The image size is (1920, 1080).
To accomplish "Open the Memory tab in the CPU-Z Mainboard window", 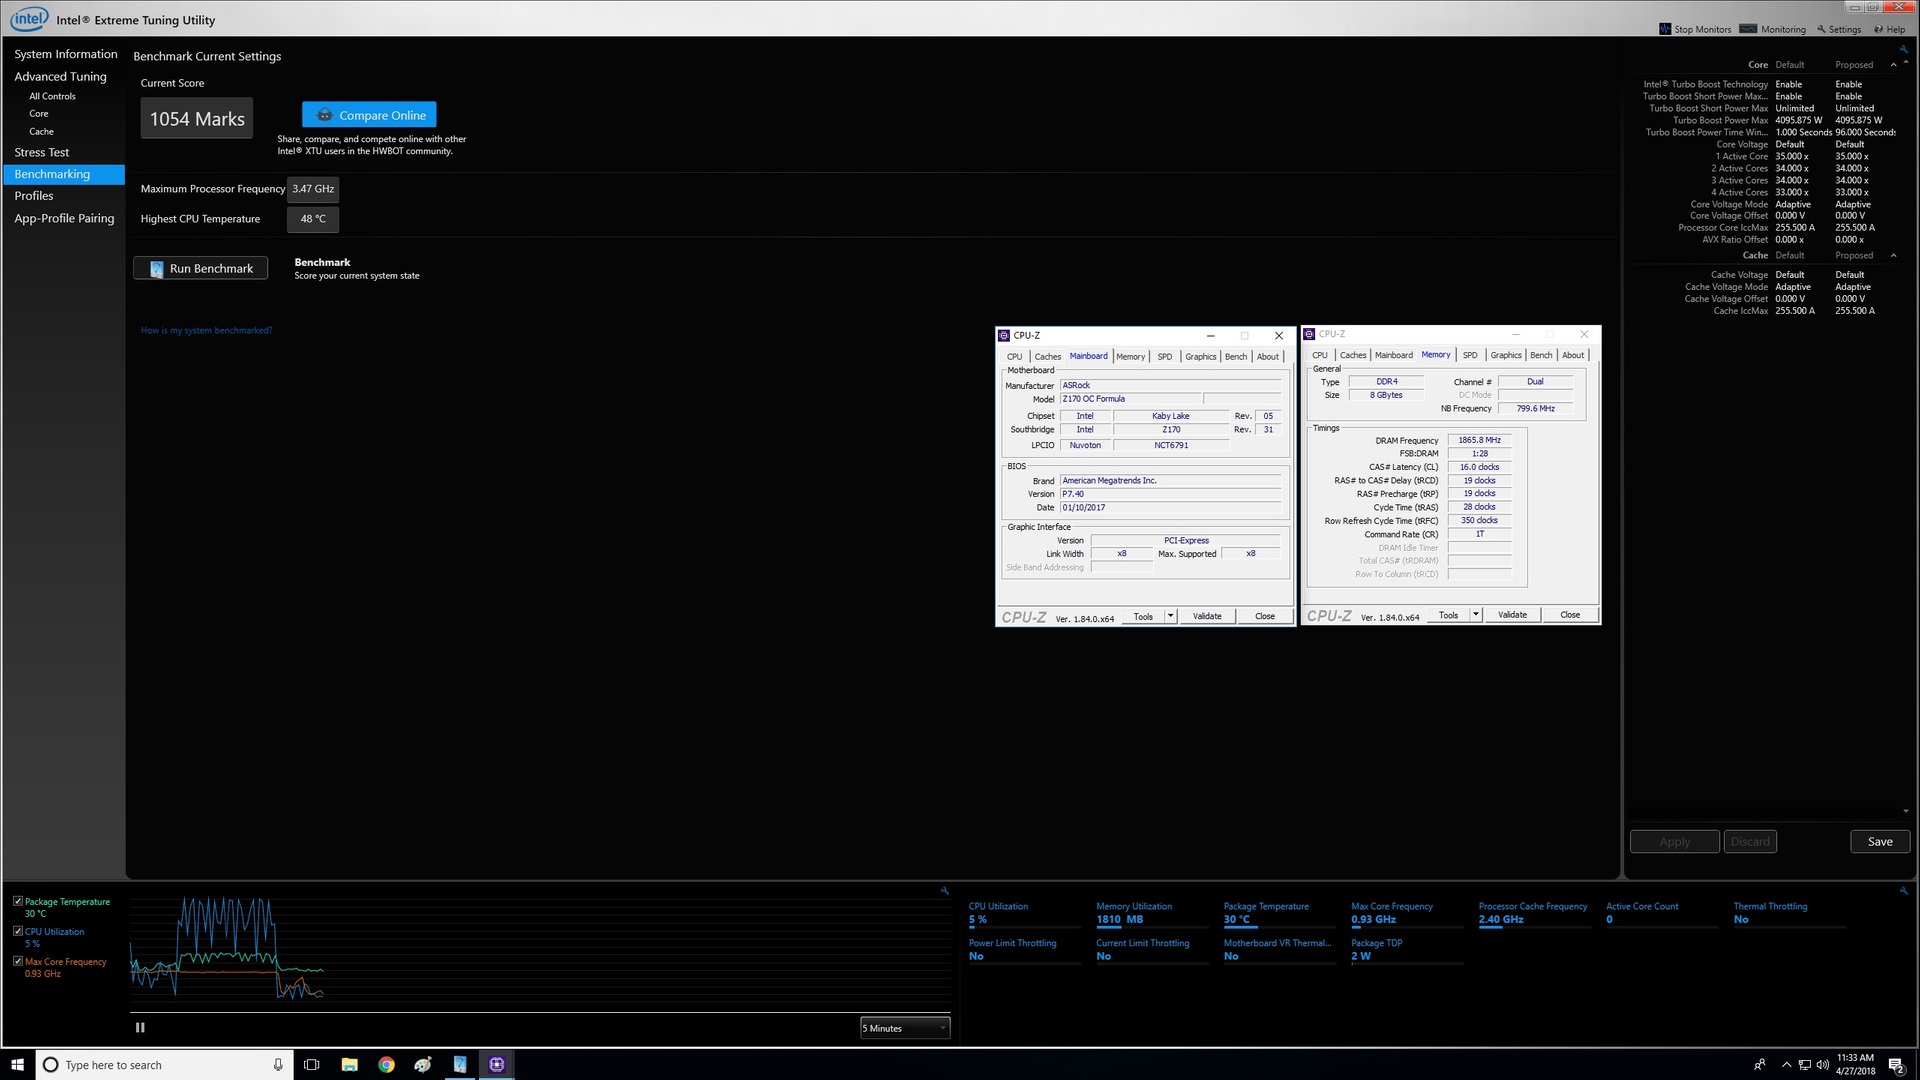I will click(x=1130, y=356).
